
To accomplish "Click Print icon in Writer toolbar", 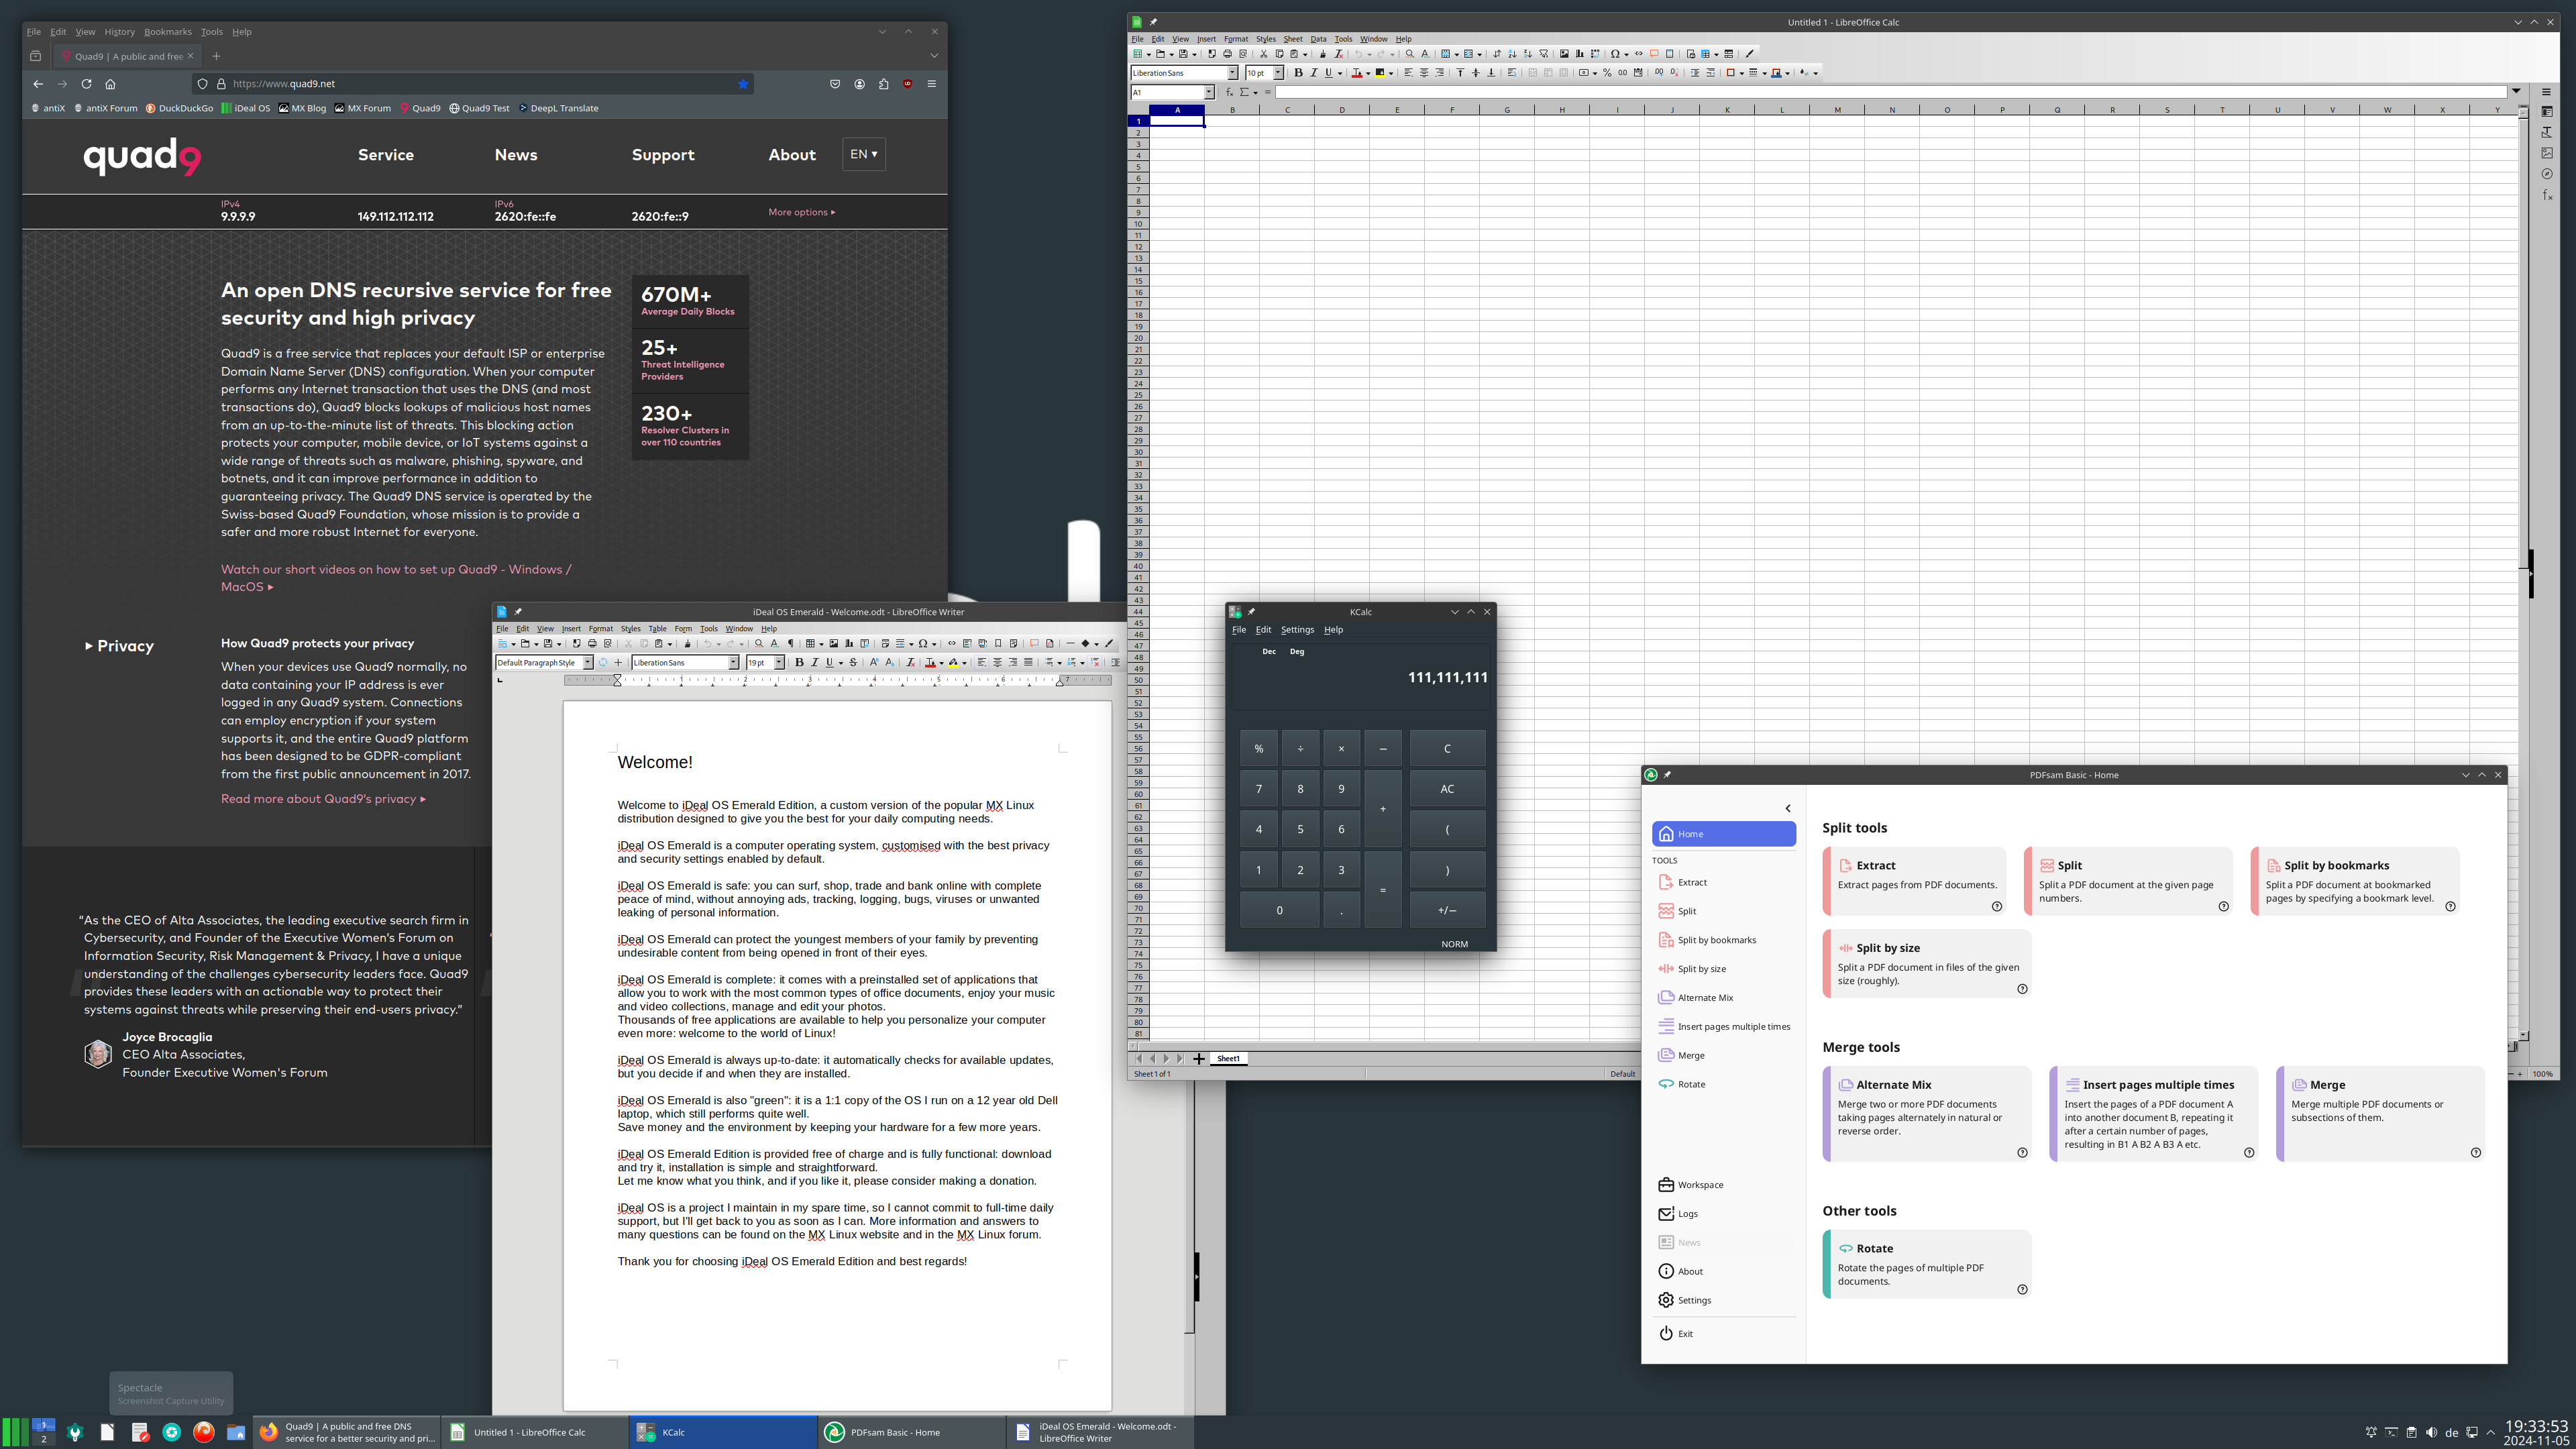I will click(x=592, y=644).
